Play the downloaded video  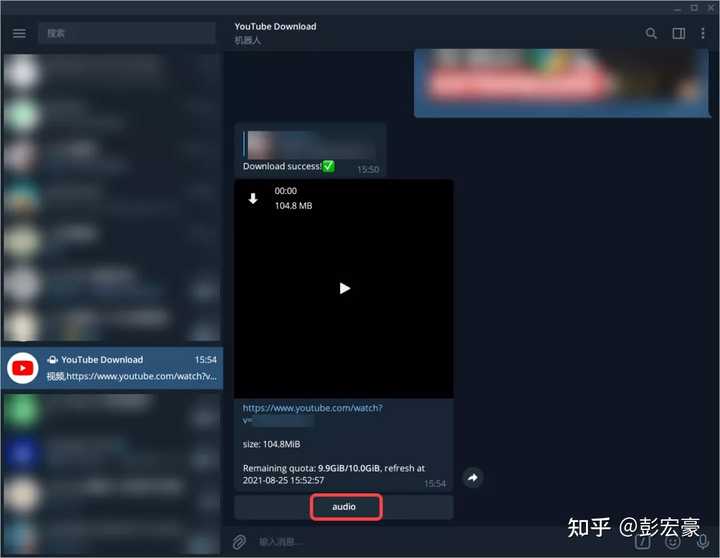(x=344, y=288)
